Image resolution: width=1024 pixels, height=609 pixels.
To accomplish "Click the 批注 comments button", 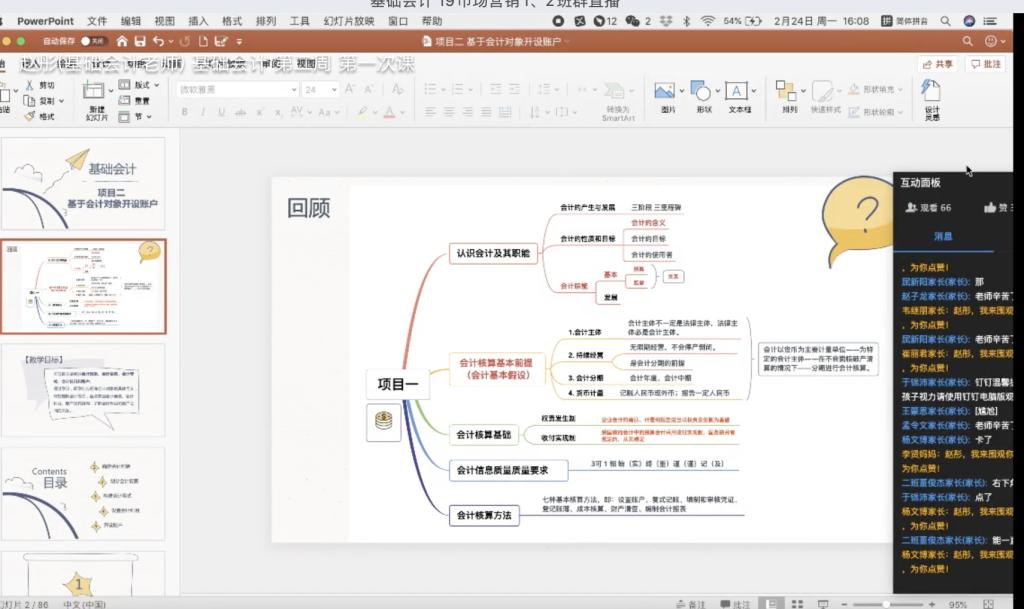I will 985,64.
